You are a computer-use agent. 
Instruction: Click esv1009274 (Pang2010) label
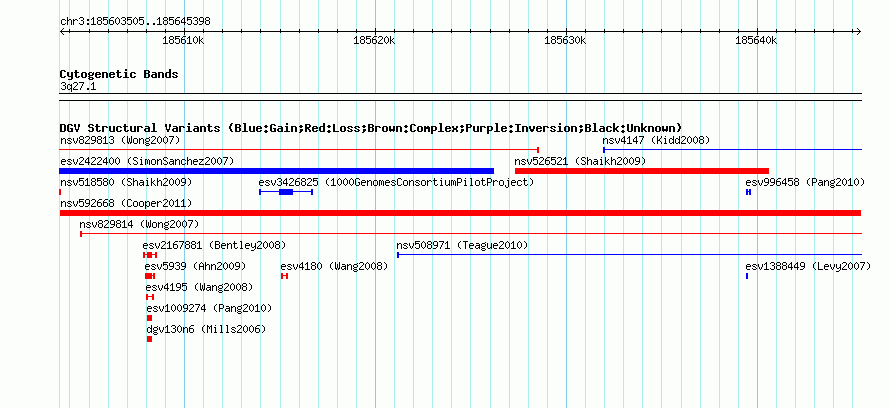click(x=209, y=308)
